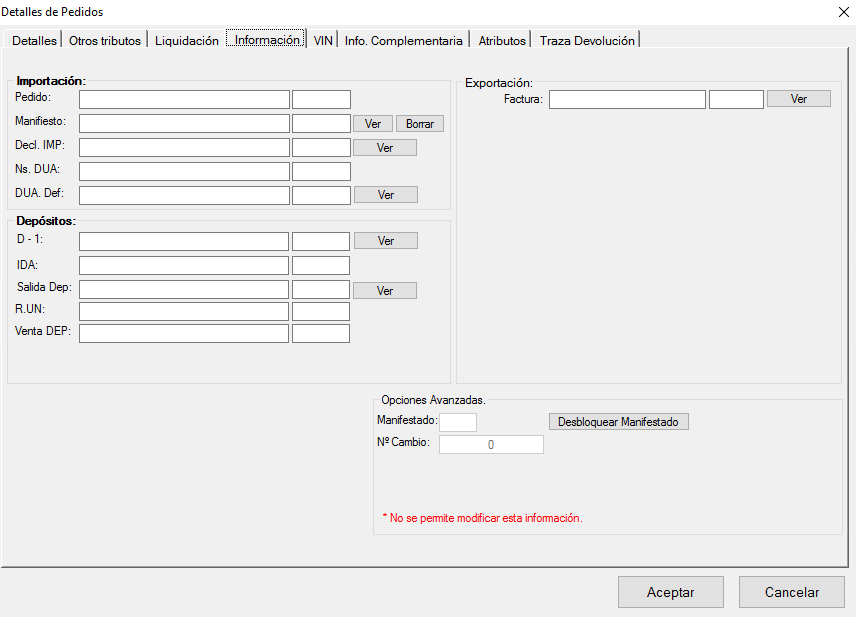This screenshot has width=856, height=617.
Task: Click Ver button next to Manifiesto
Action: point(373,124)
